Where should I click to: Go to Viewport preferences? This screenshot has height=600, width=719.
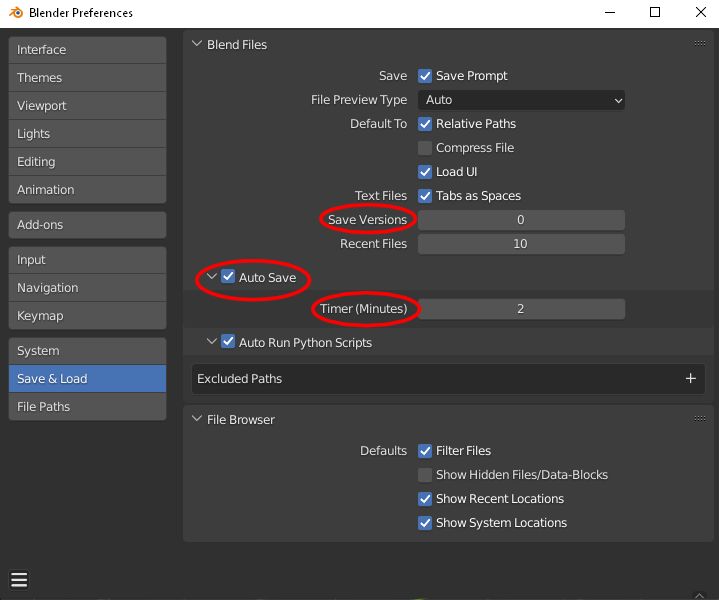click(x=87, y=106)
